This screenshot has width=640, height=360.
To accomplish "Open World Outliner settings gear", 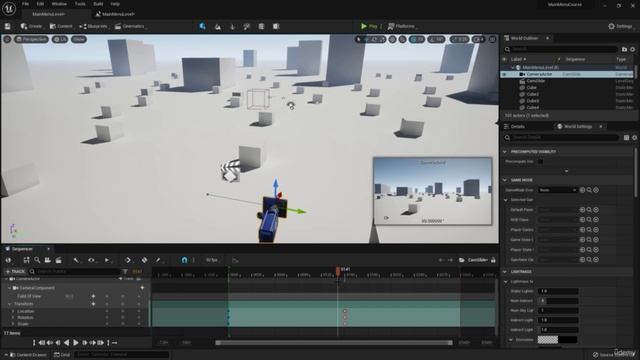I will 633,49.
